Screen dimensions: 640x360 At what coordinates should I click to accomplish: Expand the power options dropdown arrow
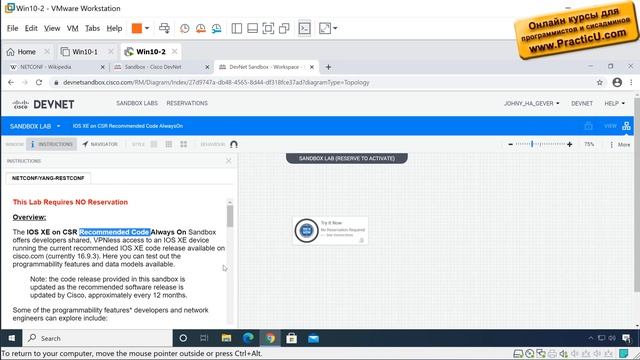coord(147,28)
